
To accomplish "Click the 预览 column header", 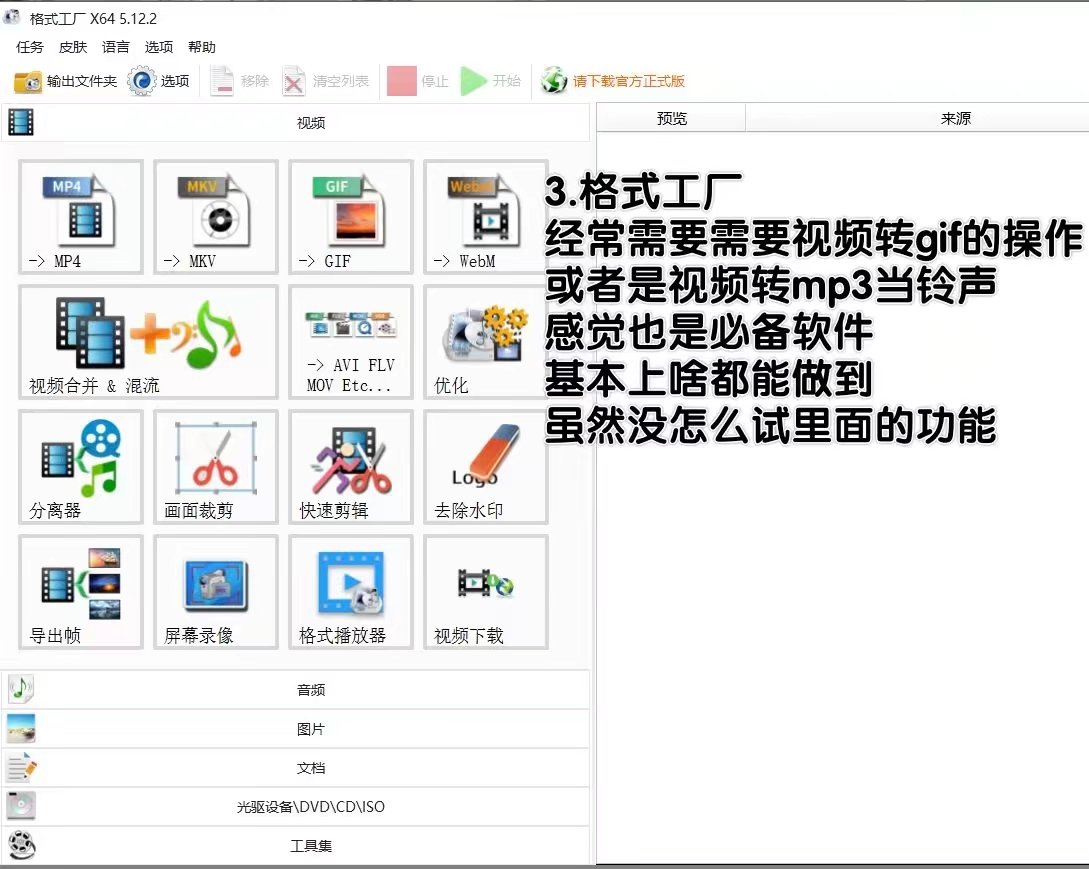I will [x=672, y=118].
